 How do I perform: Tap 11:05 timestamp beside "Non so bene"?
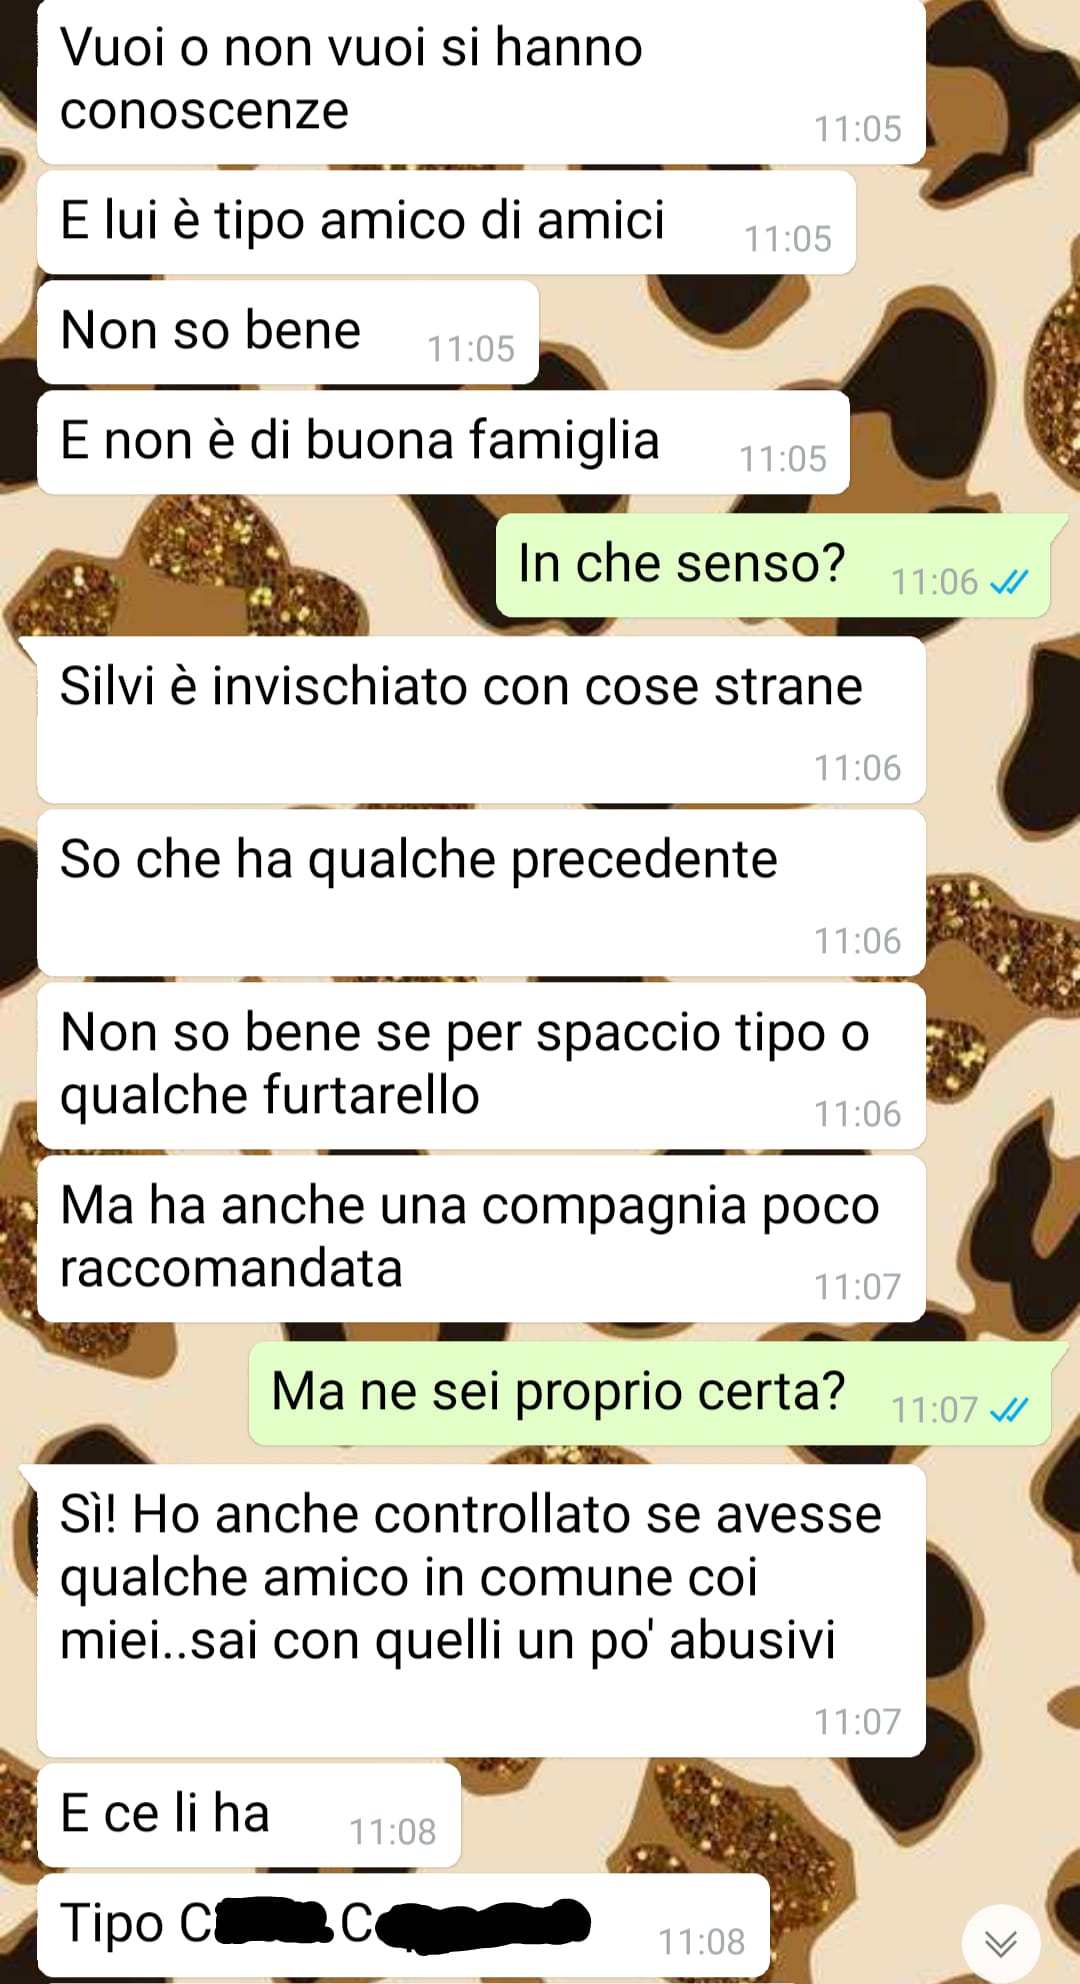click(471, 349)
